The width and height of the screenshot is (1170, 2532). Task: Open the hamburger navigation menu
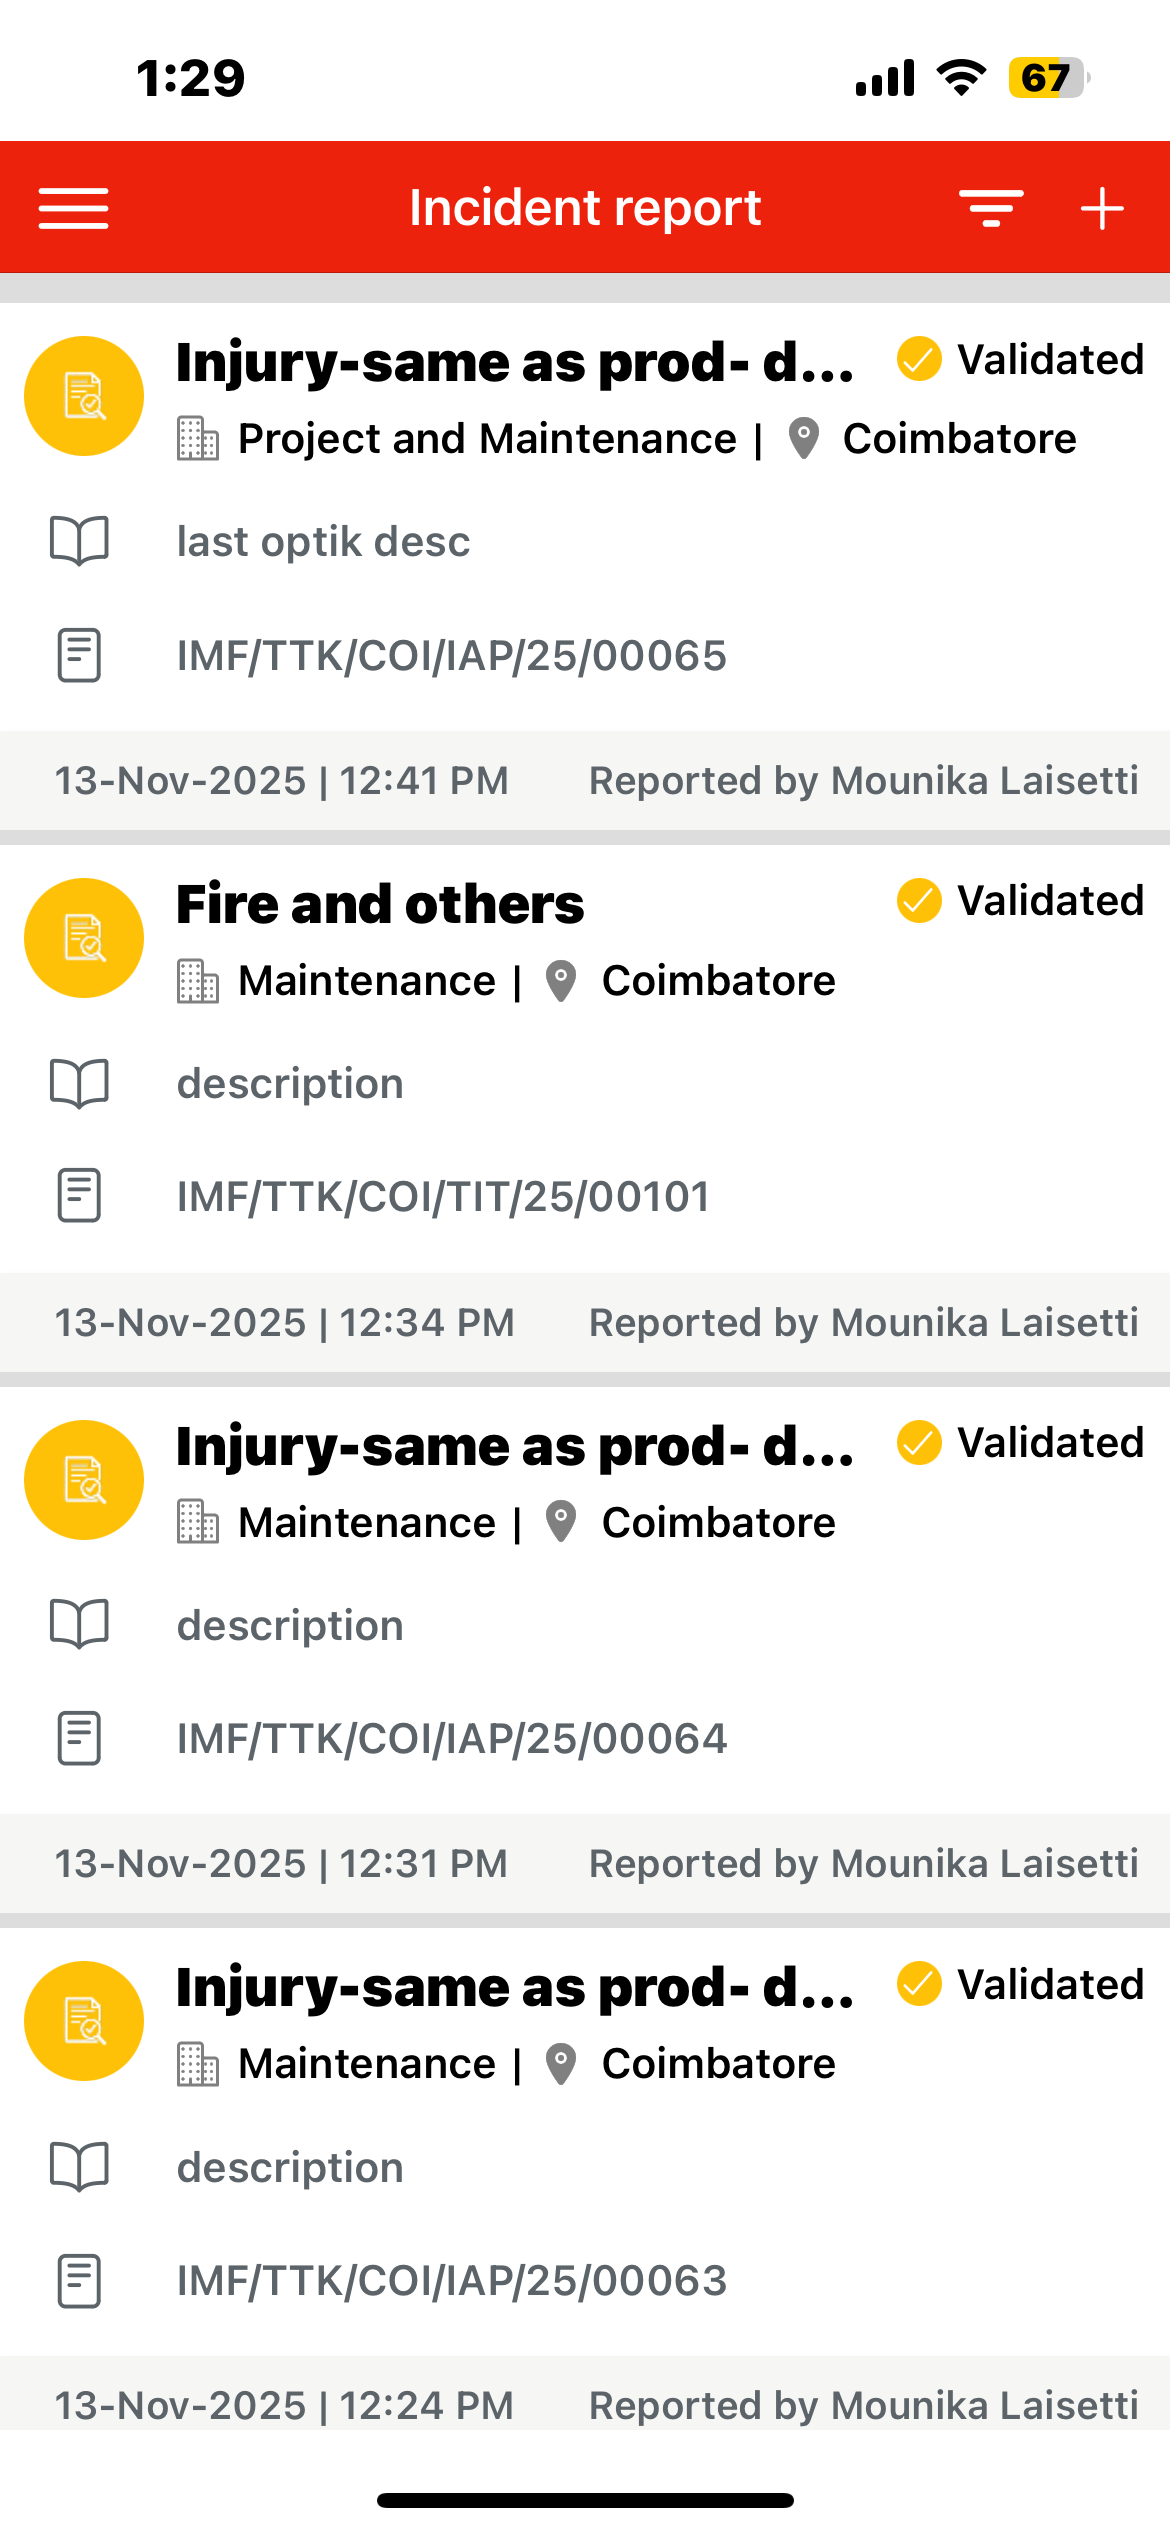coord(73,208)
